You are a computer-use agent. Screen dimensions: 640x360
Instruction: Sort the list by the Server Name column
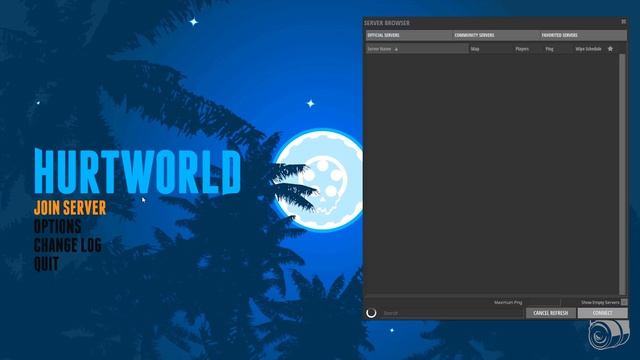(x=417, y=49)
